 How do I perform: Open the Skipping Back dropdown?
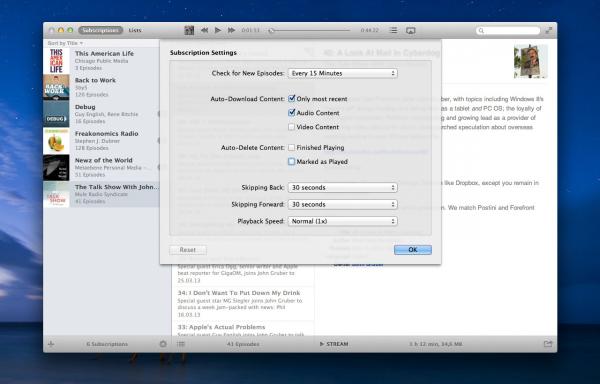[x=342, y=187]
